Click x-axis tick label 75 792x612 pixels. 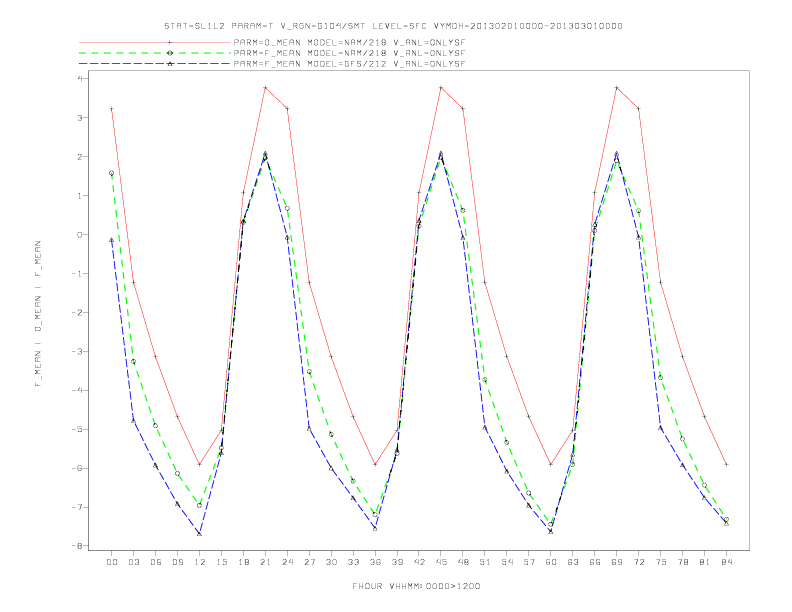pyautogui.click(x=661, y=562)
